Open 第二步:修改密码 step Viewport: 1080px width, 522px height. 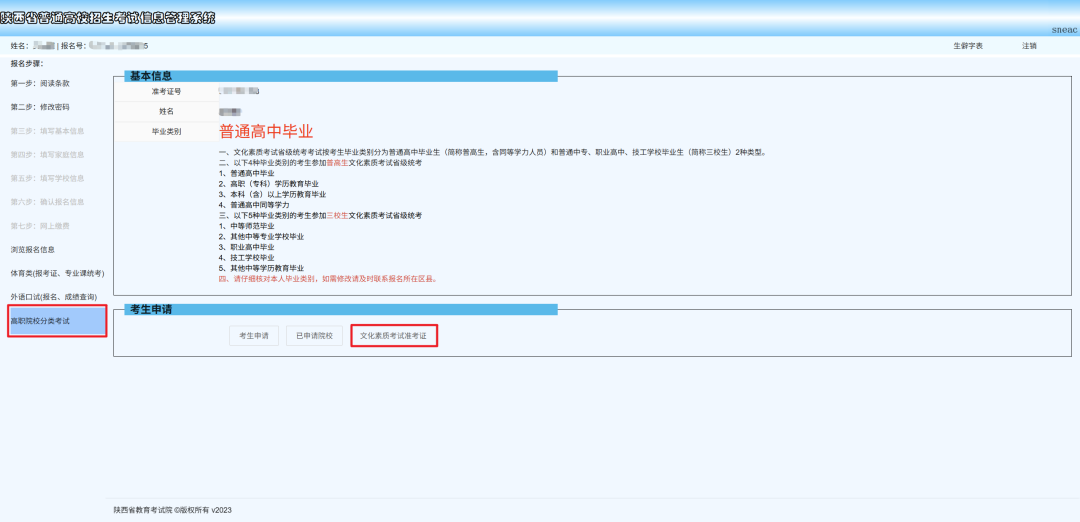click(40, 107)
